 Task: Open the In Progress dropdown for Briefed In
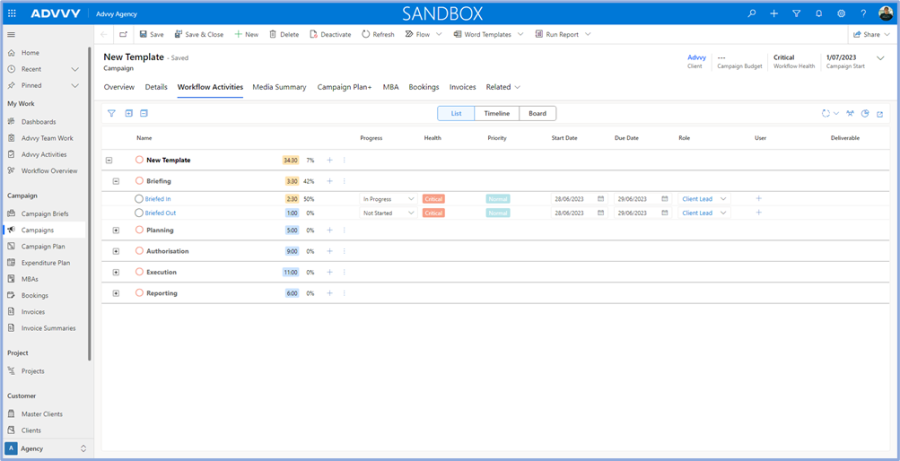(x=388, y=199)
